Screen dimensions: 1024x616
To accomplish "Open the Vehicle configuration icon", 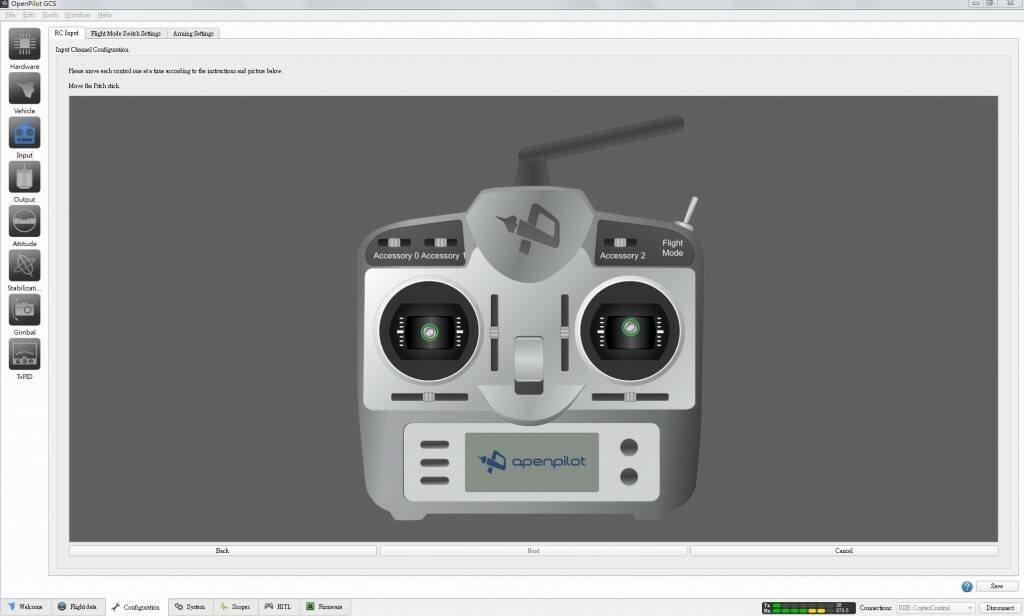I will point(24,89).
